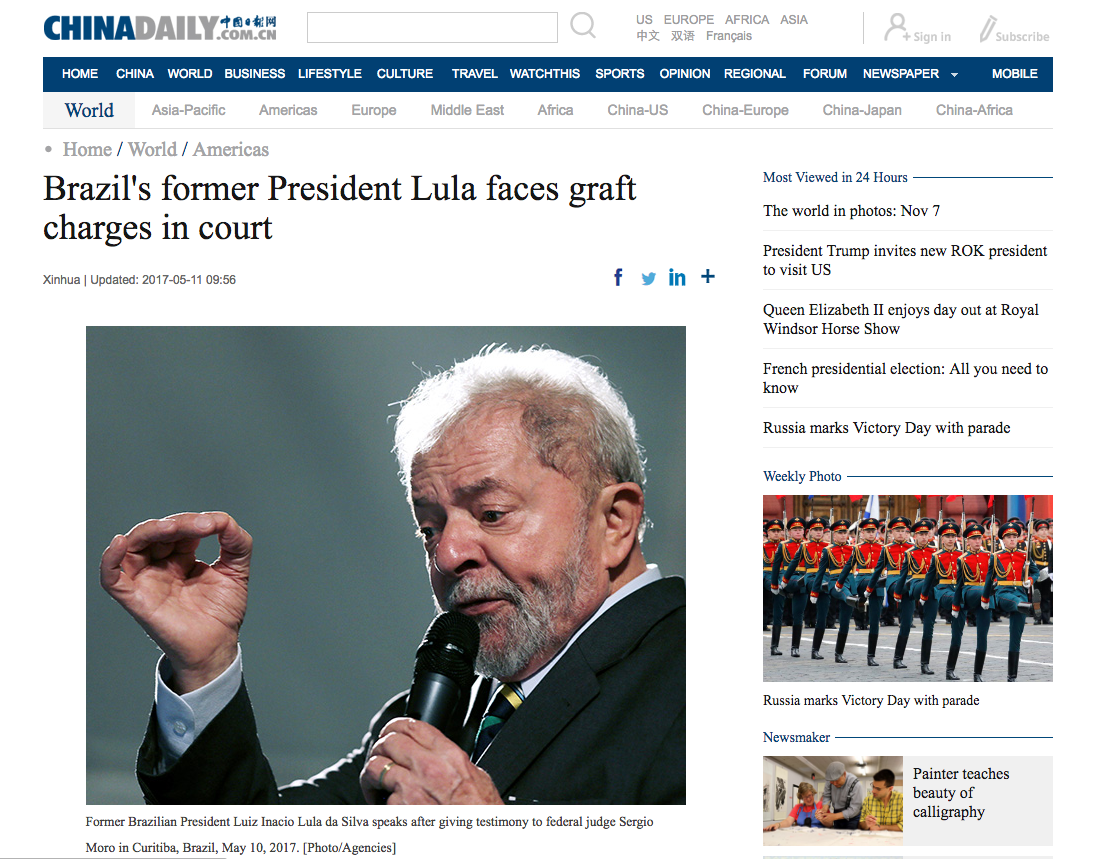
Task: Open the Opinion menu item
Action: [x=684, y=73]
